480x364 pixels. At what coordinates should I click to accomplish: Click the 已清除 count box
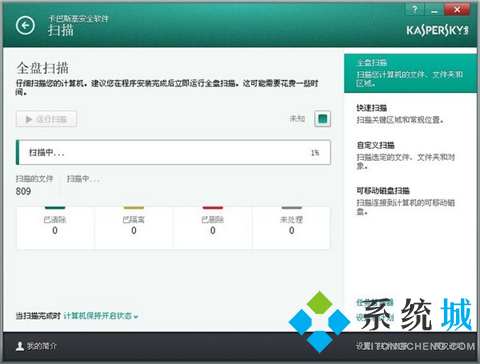coord(55,228)
